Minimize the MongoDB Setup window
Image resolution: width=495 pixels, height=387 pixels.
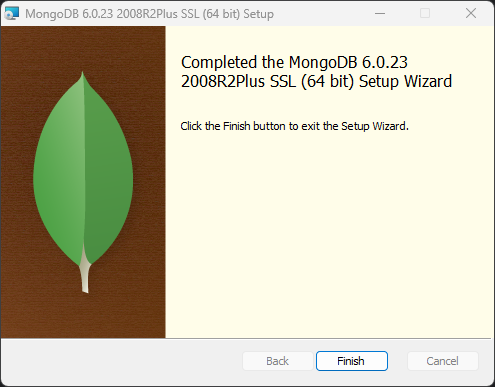(x=380, y=13)
